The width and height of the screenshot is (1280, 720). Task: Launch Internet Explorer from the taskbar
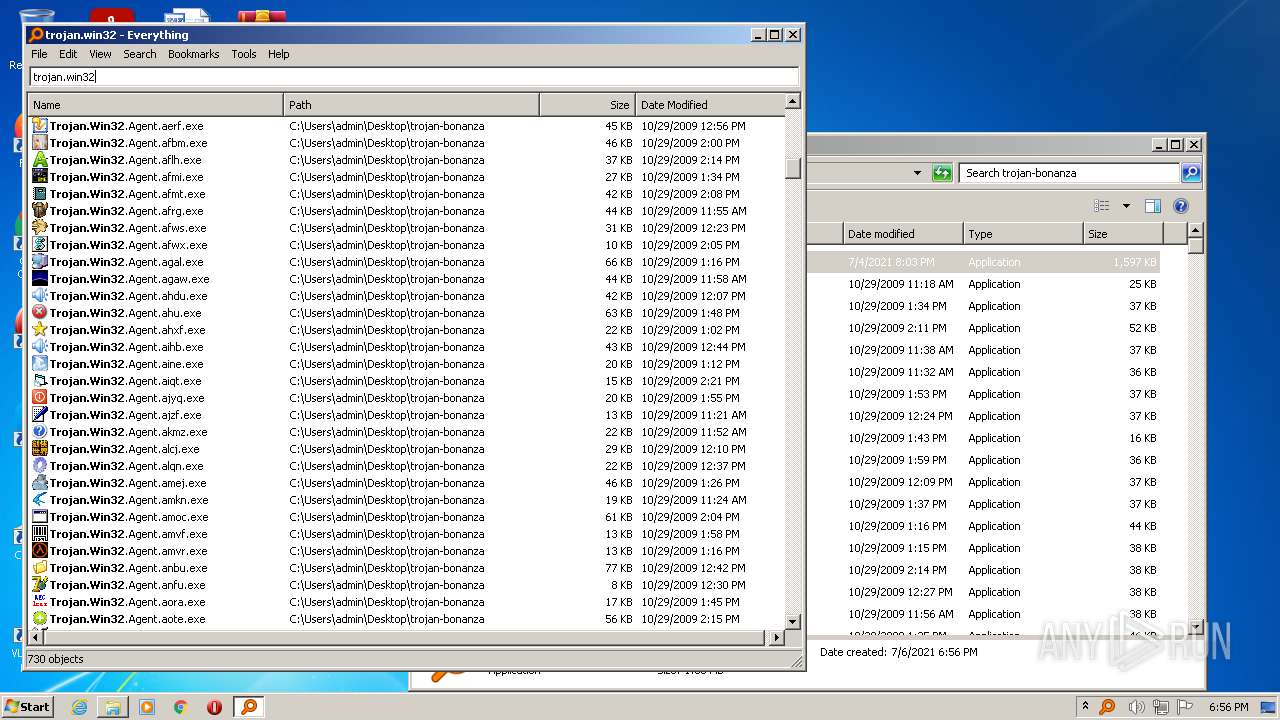point(79,707)
